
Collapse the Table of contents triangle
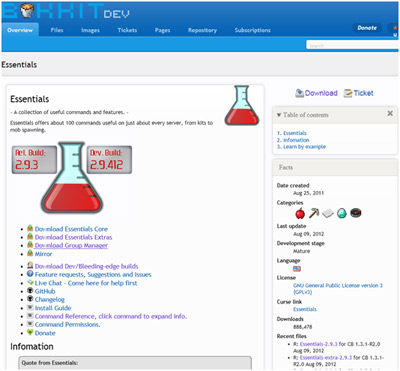click(279, 115)
